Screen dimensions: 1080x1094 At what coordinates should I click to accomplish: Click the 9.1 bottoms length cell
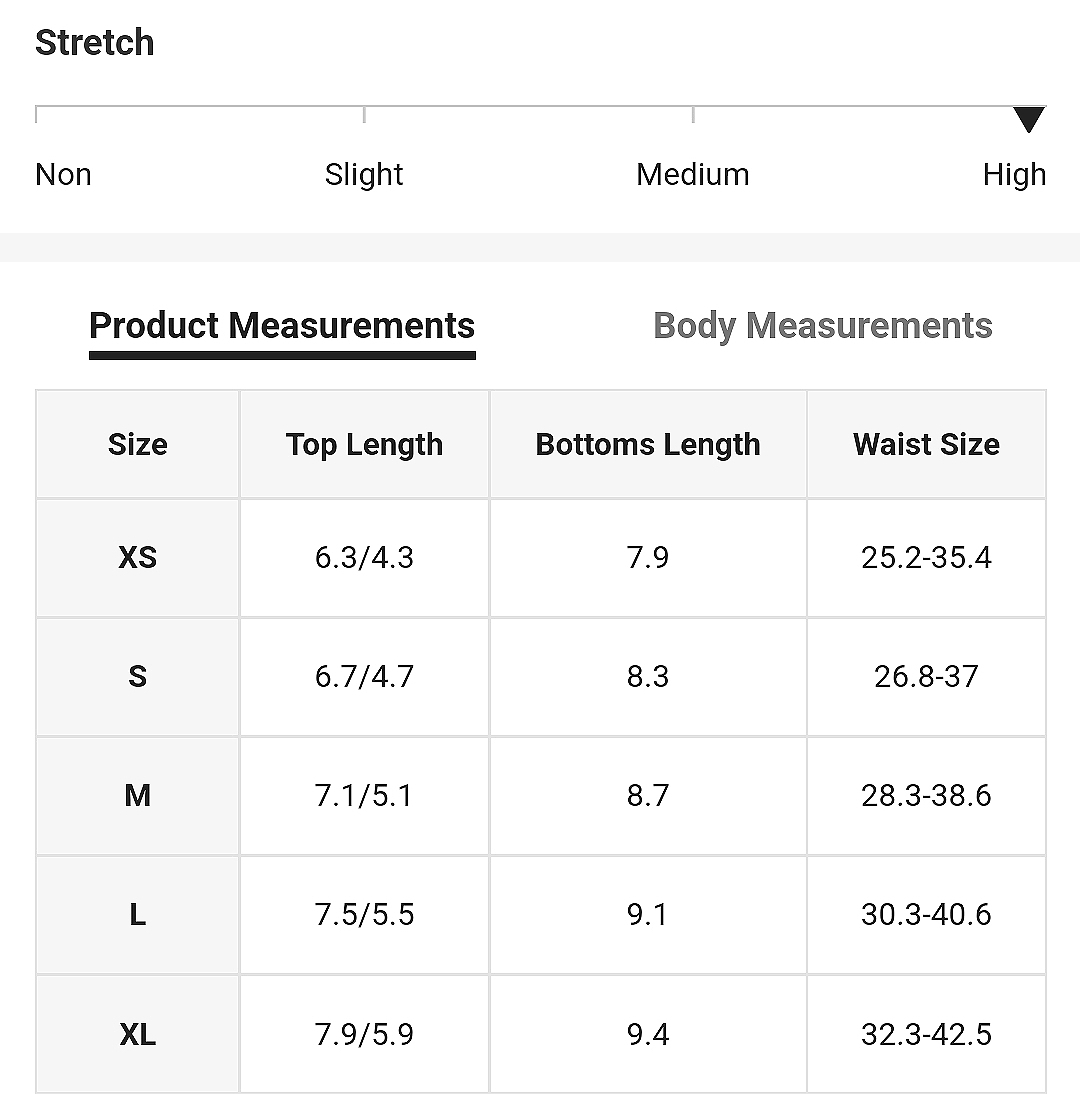pyautogui.click(x=648, y=915)
